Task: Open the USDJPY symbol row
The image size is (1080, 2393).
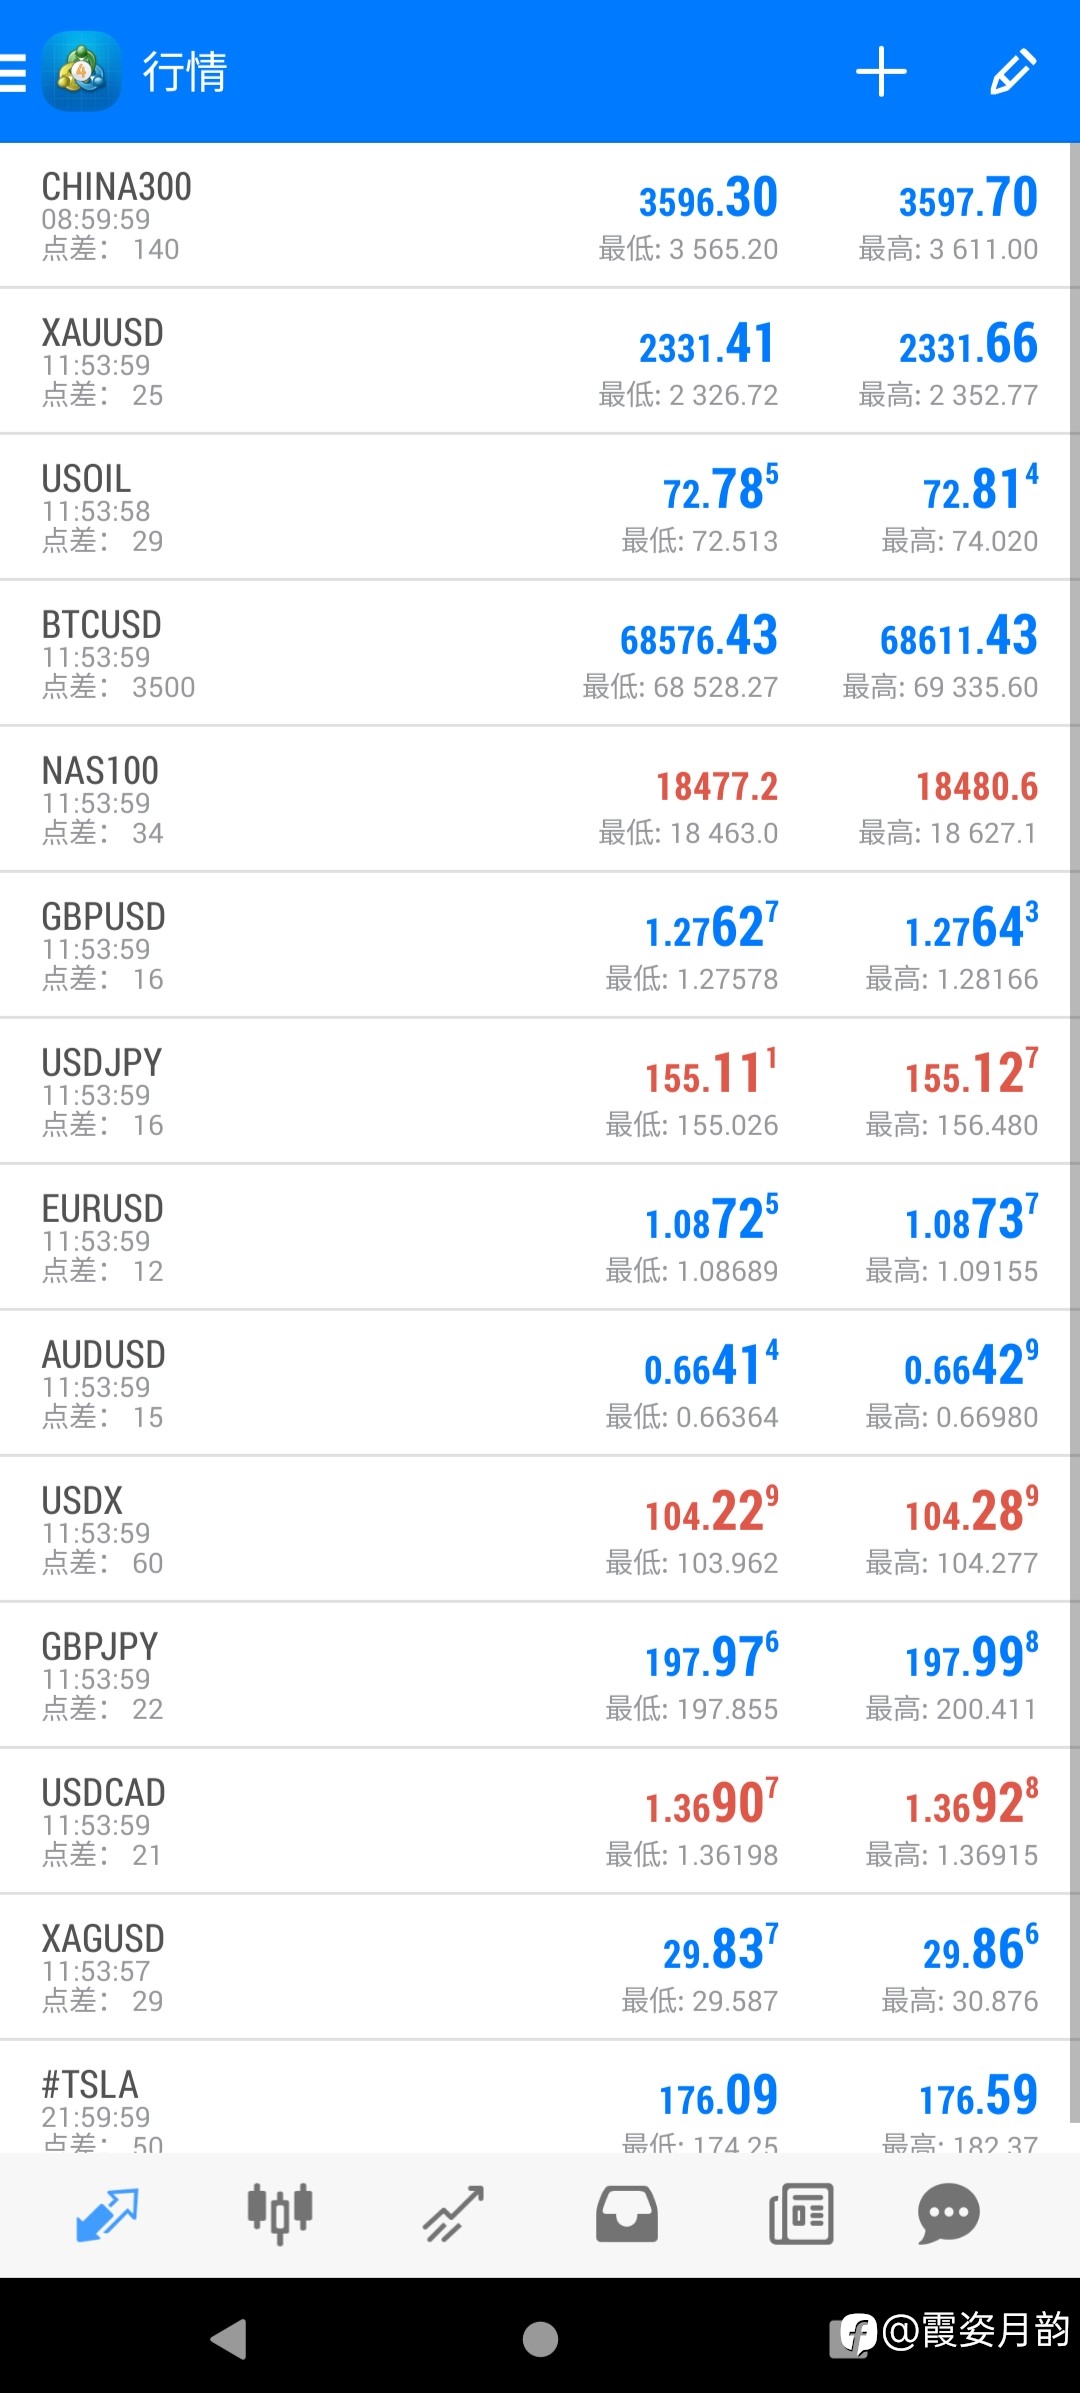Action: point(535,1091)
